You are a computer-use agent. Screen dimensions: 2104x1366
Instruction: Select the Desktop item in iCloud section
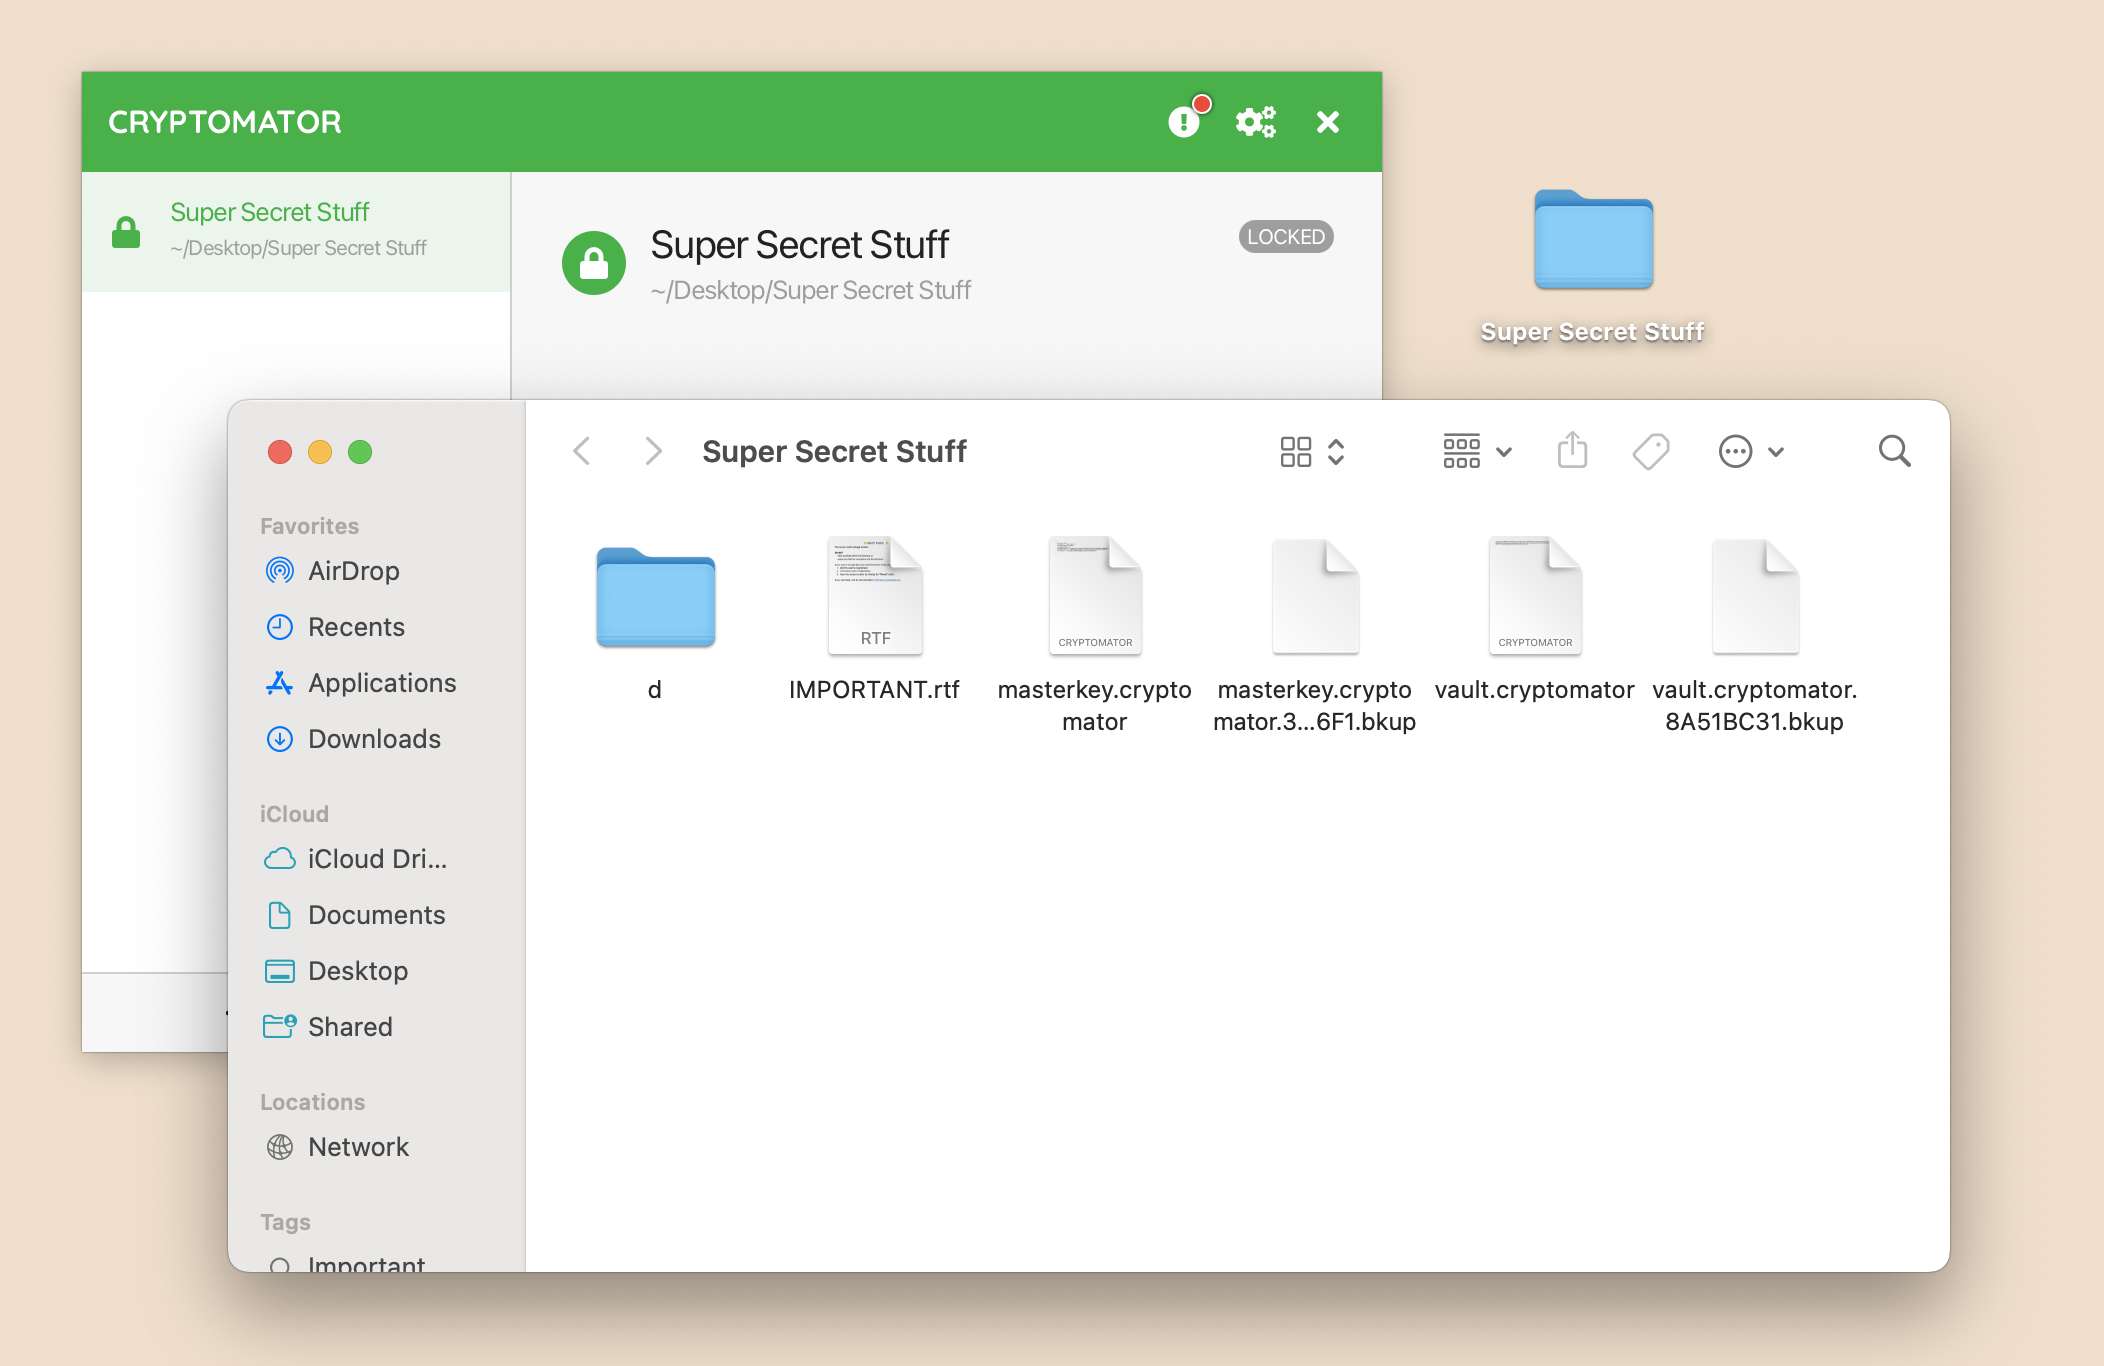coord(357,972)
